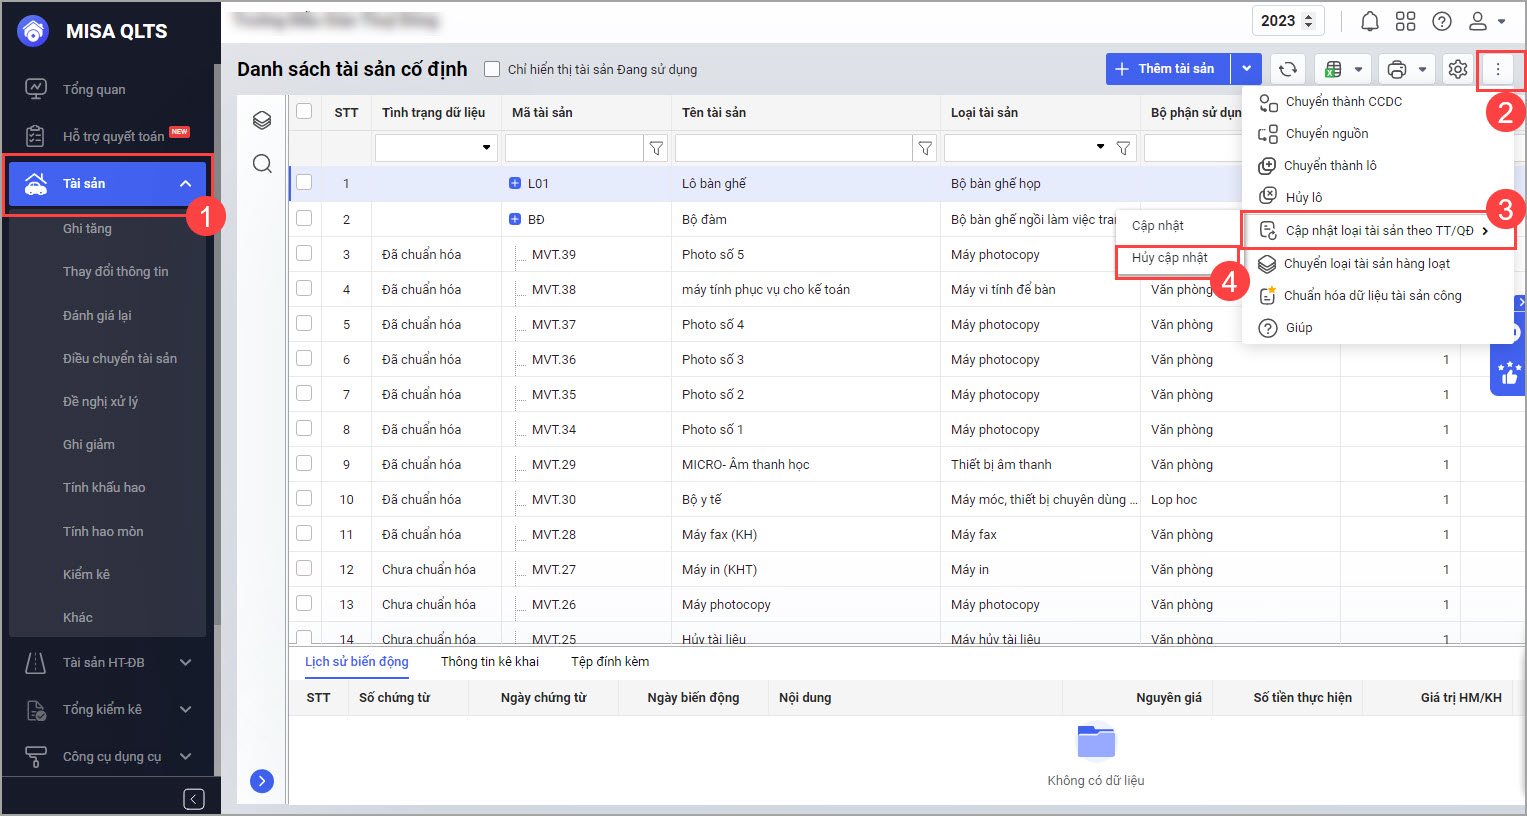
Task: Click the refresh data icon
Action: pos(1288,69)
